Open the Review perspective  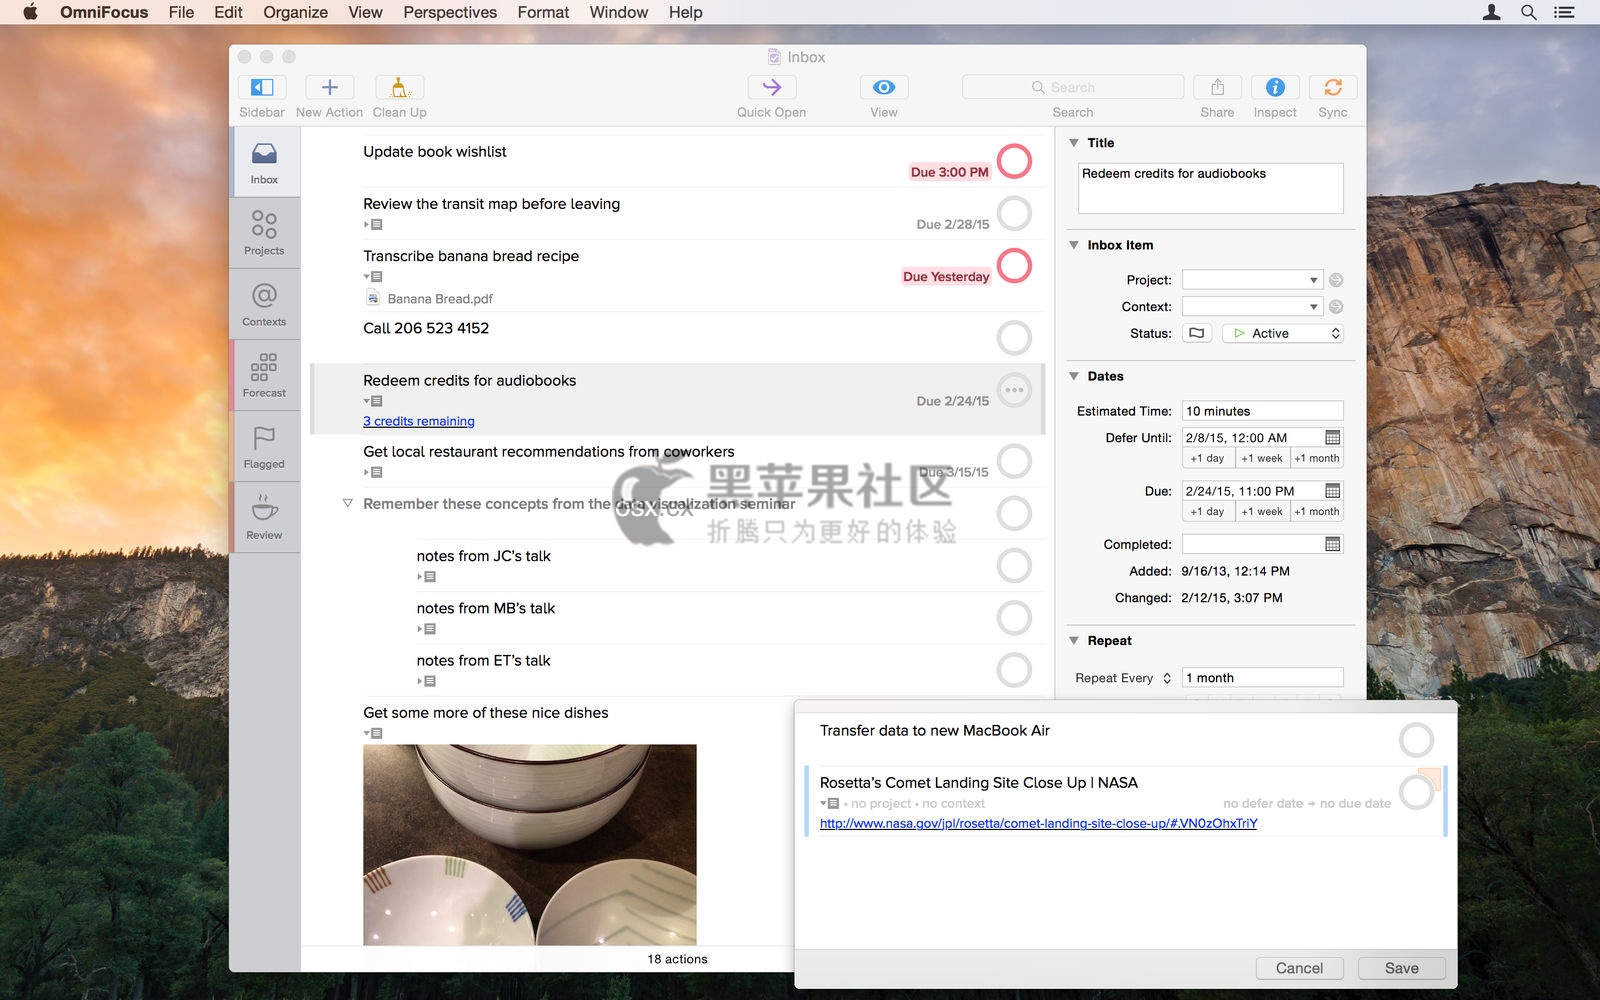coord(264,517)
